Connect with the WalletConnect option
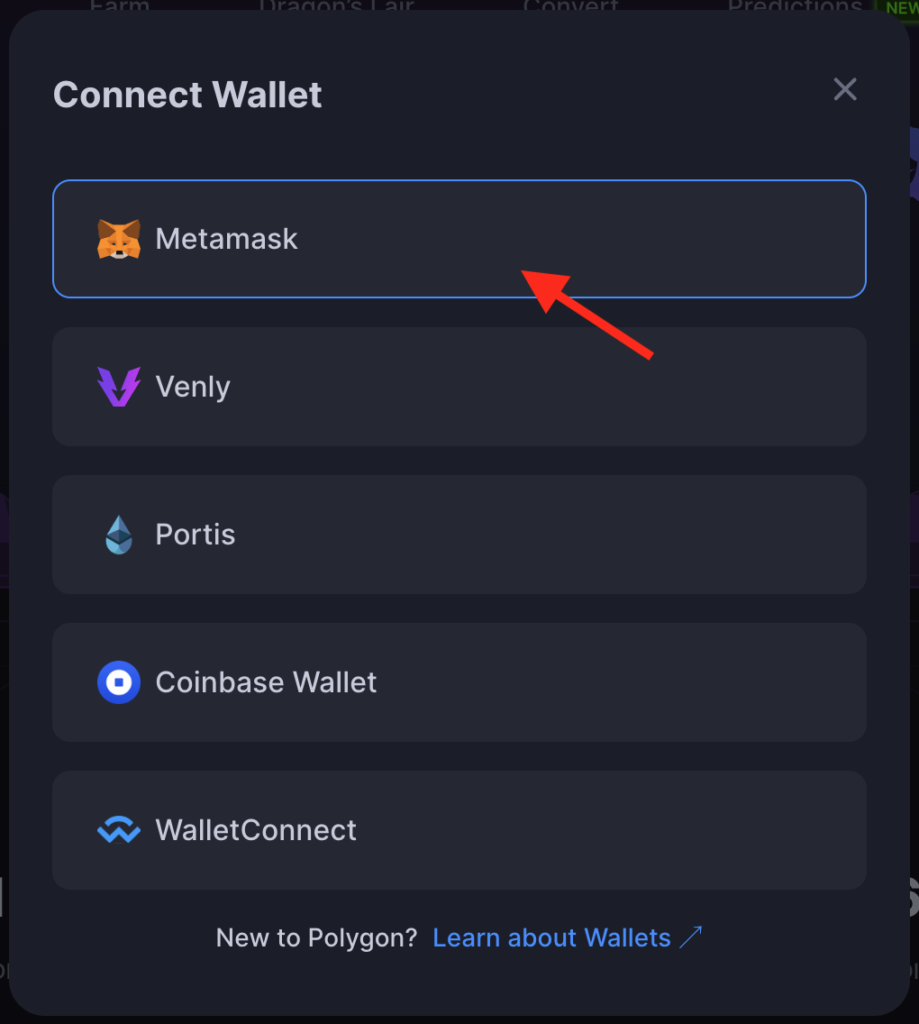919x1024 pixels. tap(459, 830)
